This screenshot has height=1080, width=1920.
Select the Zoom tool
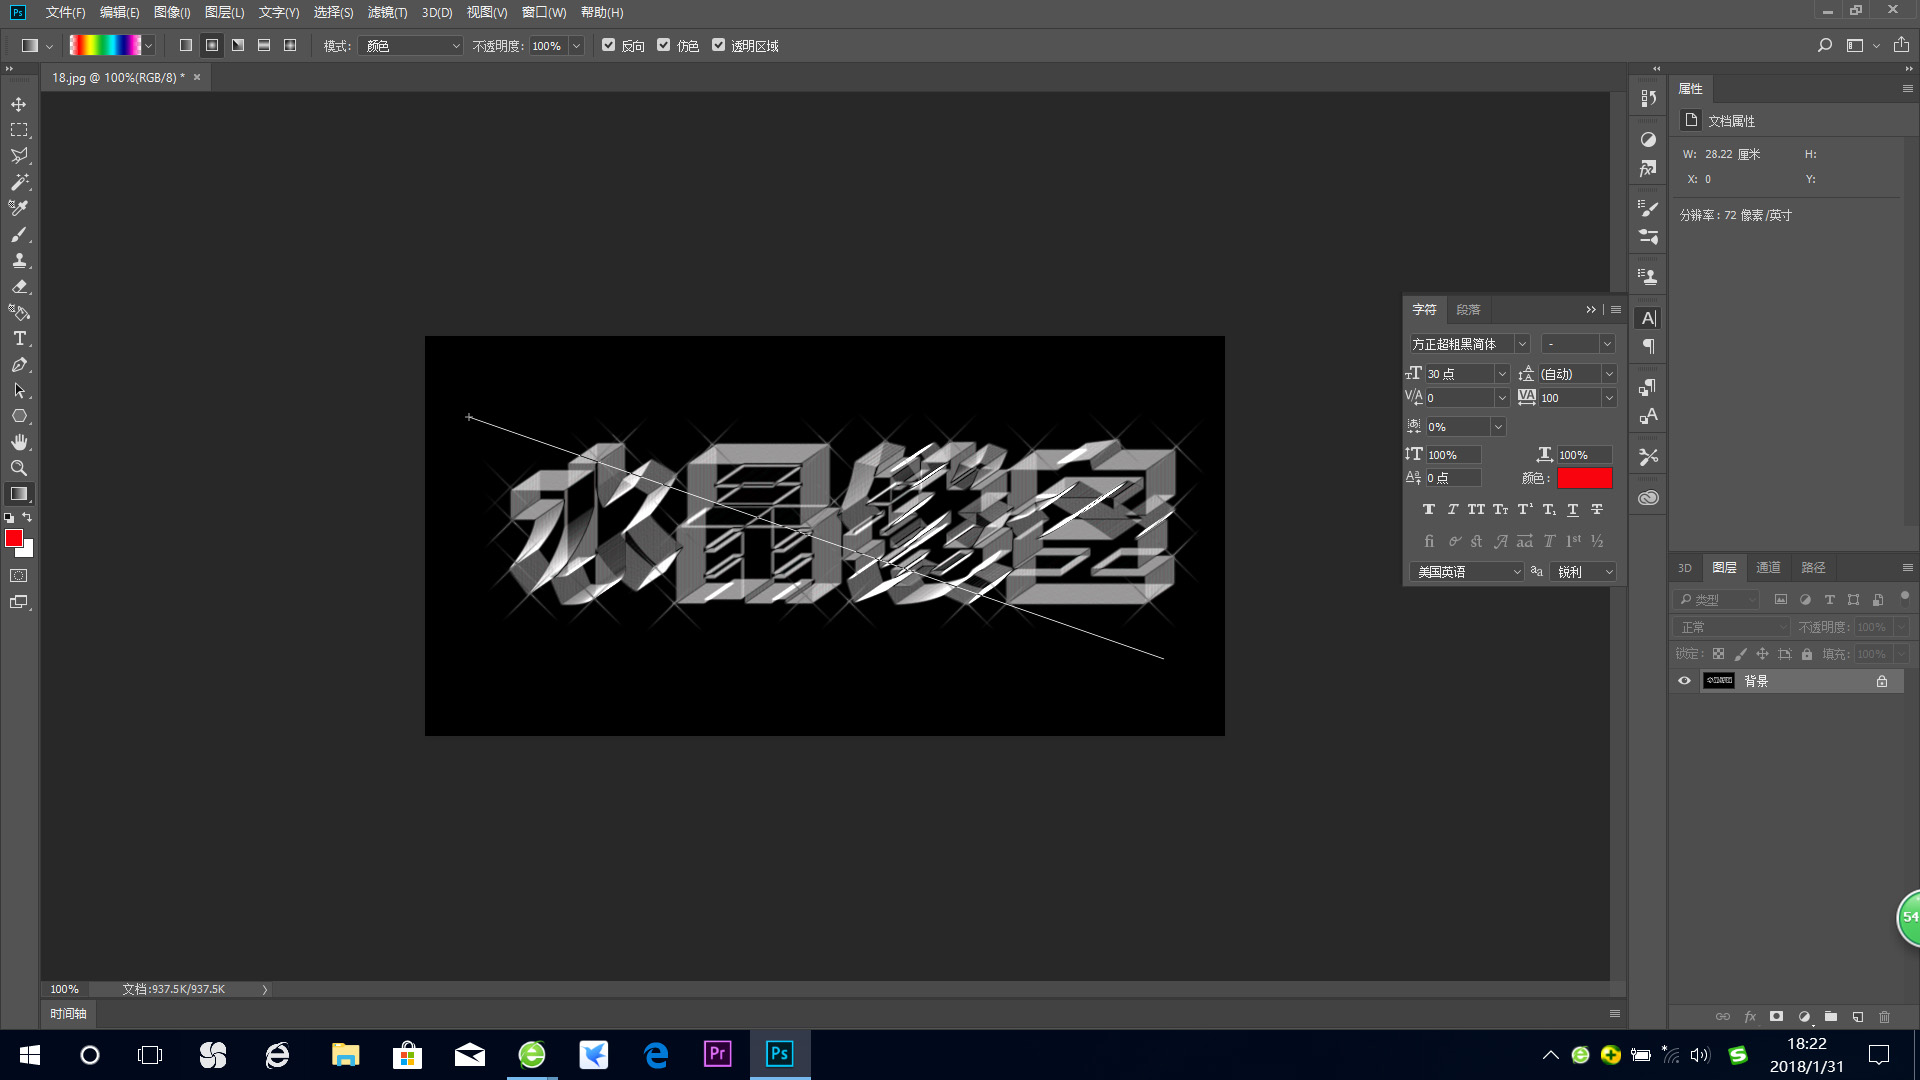[19, 468]
